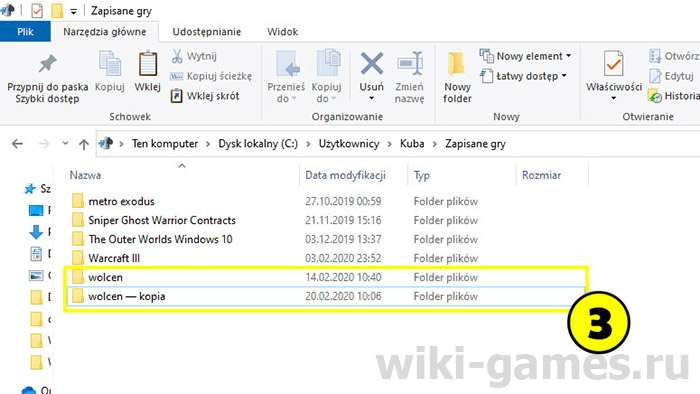
Task: Sort by Typ column header
Action: coord(422,175)
